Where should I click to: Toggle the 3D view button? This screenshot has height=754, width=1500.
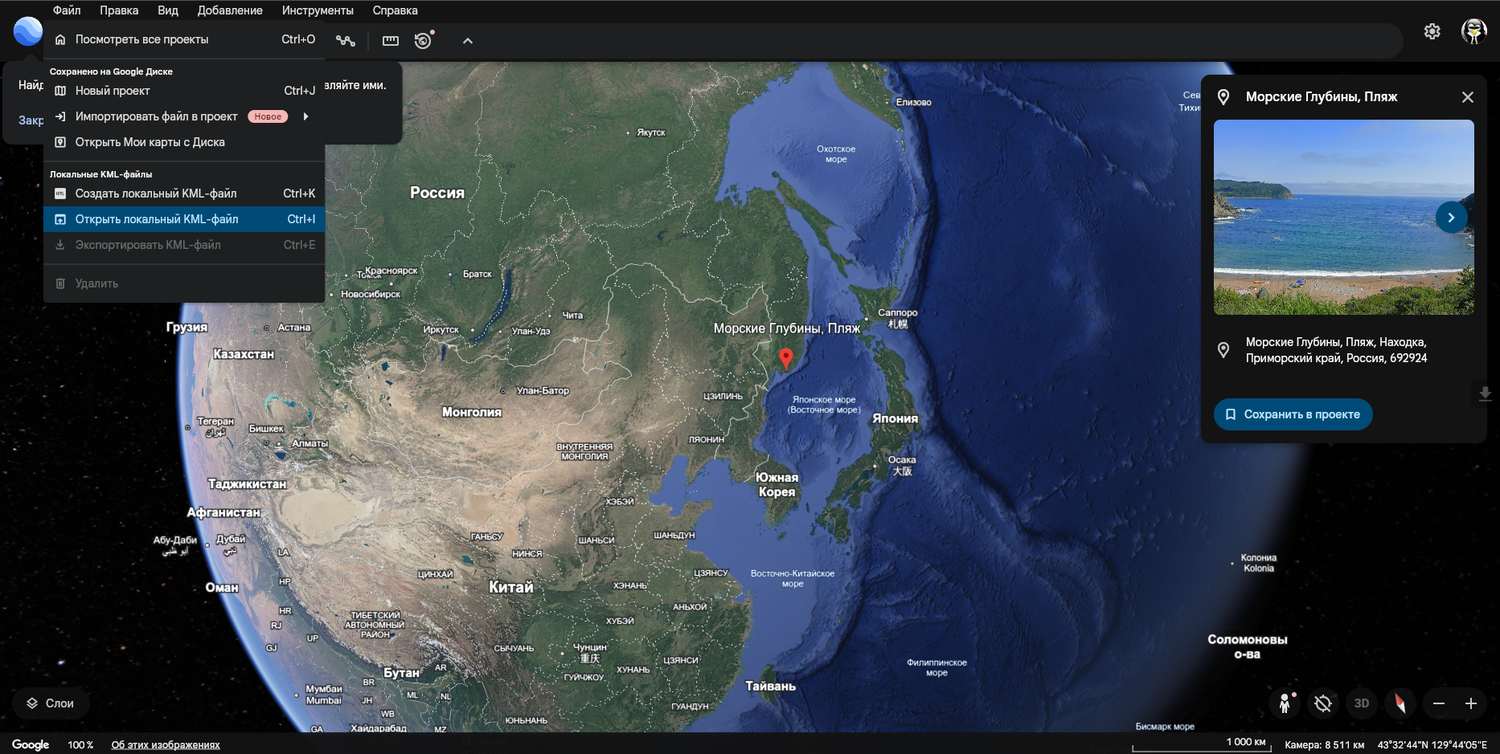pos(1361,704)
